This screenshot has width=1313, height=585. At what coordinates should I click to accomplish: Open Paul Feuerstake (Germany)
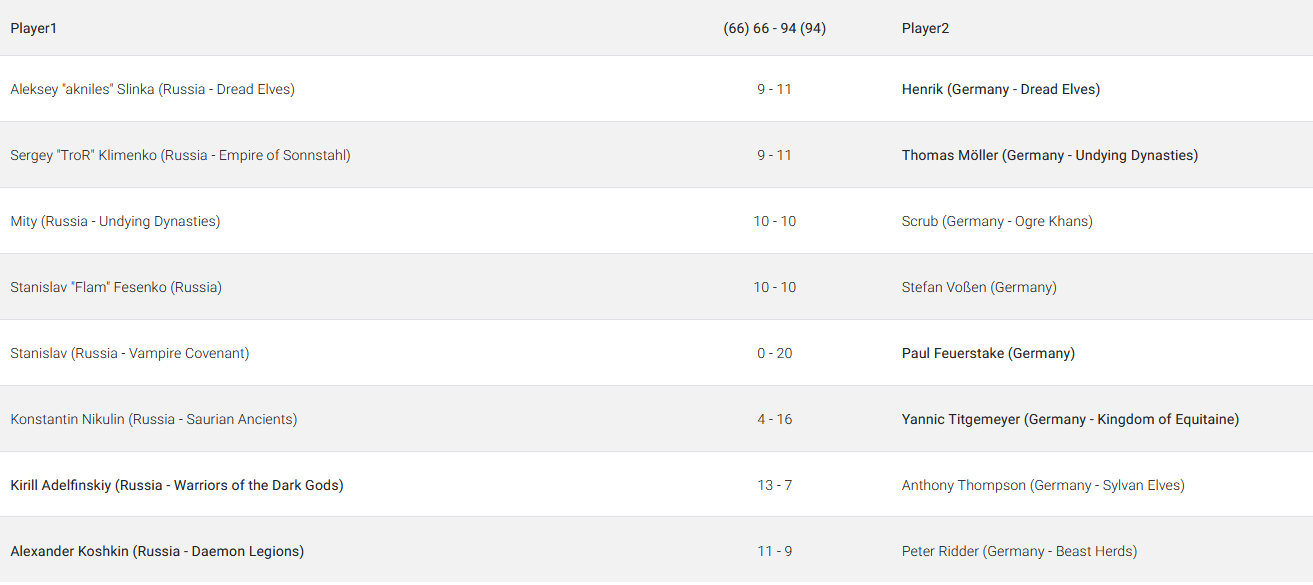tap(988, 353)
